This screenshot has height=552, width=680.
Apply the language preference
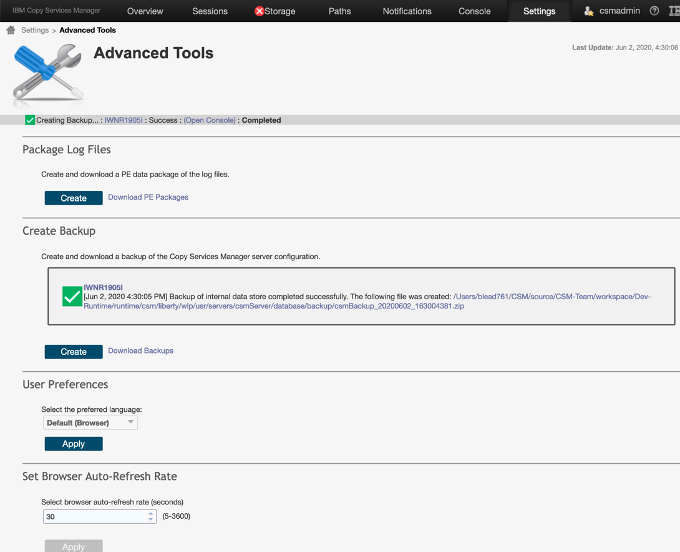click(74, 444)
